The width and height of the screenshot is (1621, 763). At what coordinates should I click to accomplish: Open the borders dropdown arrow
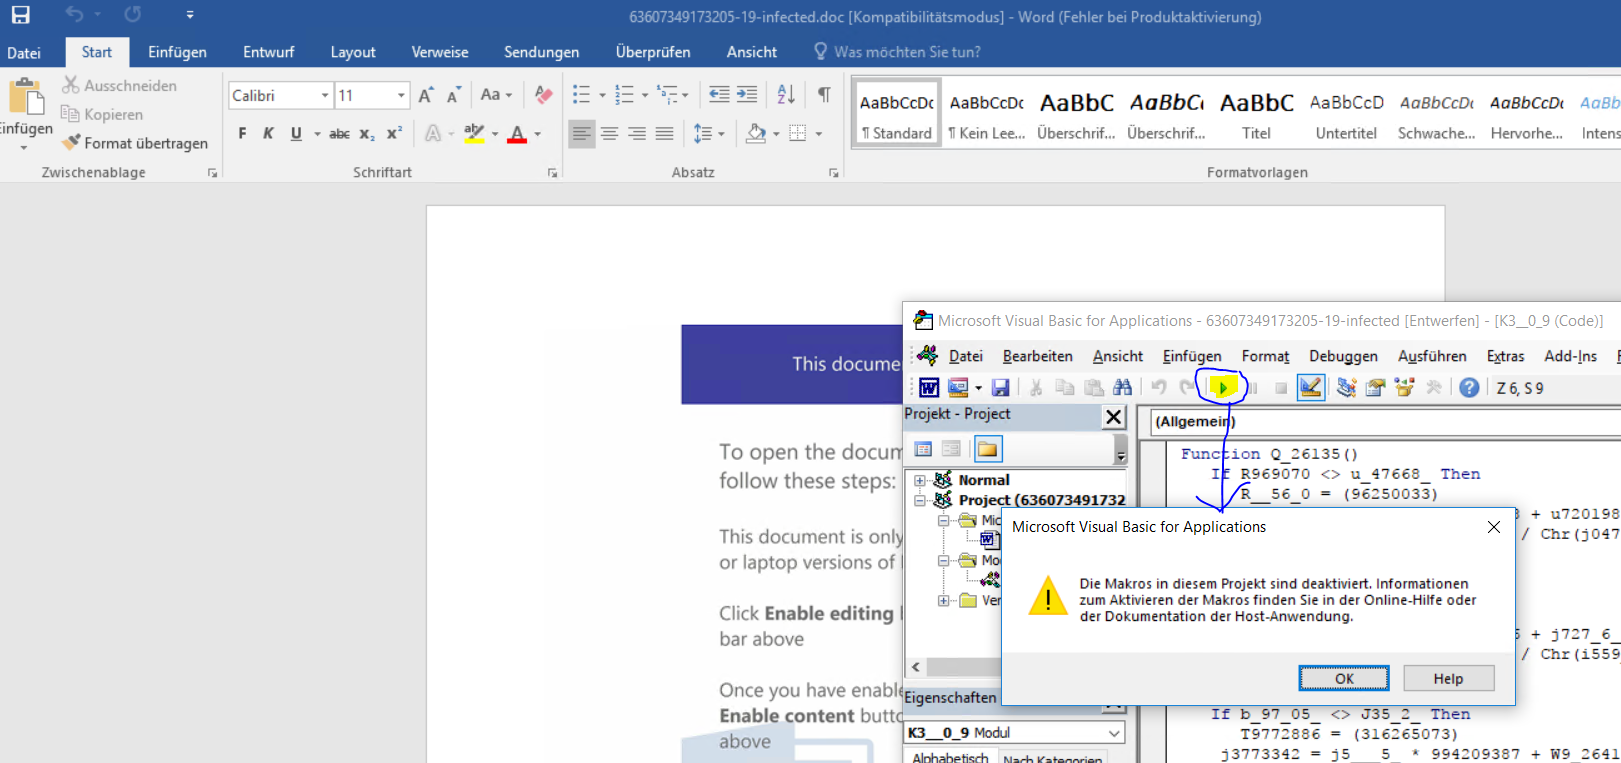819,133
